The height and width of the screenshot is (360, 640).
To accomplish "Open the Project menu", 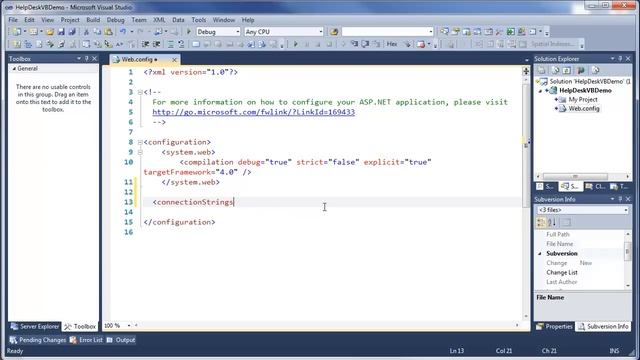I will (70, 20).
